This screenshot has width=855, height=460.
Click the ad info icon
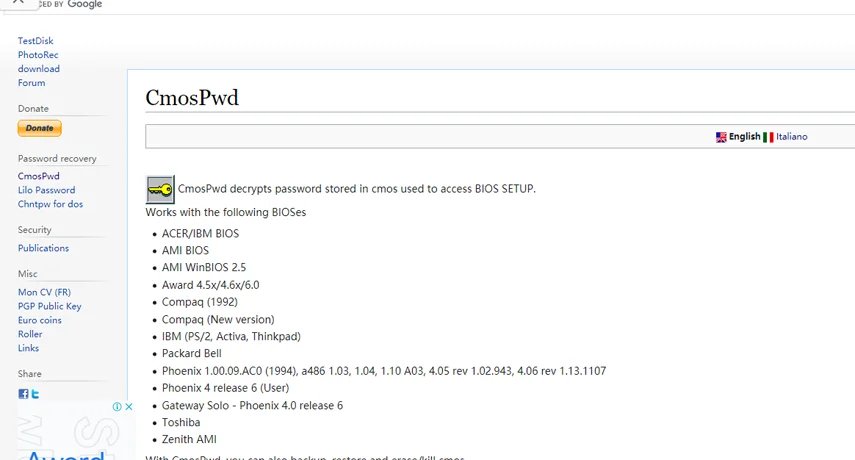(x=116, y=407)
